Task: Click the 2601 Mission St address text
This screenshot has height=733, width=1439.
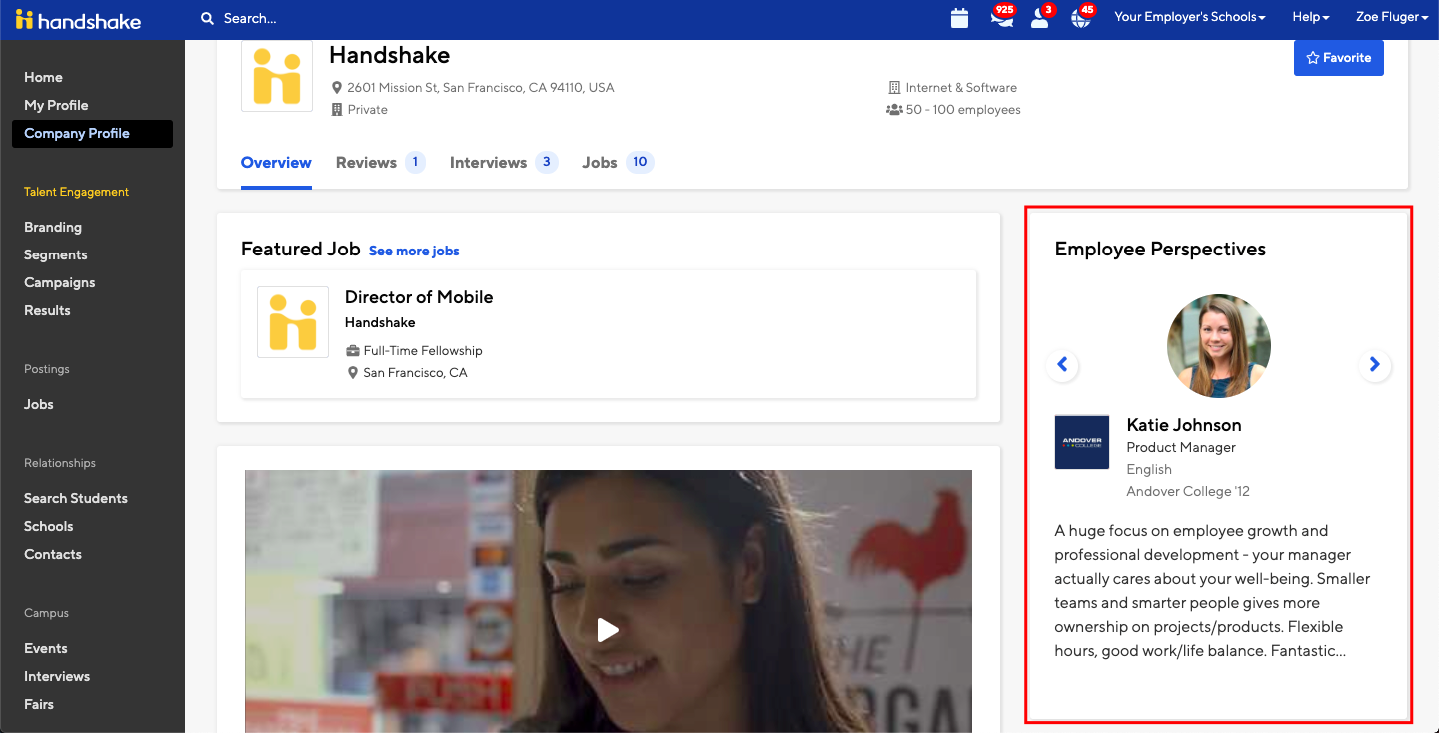Action: pyautogui.click(x=480, y=88)
